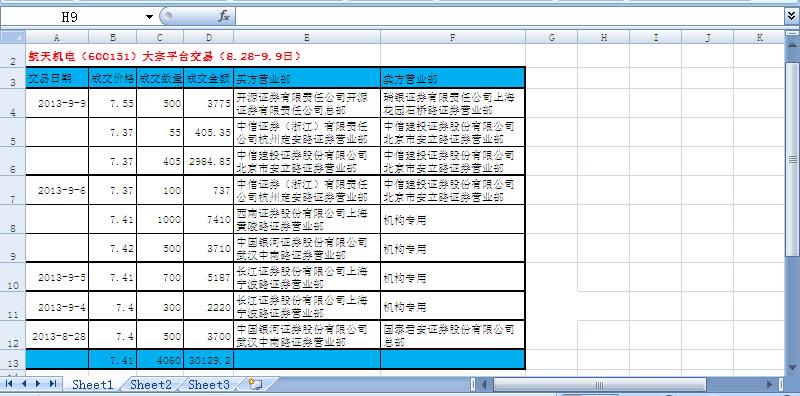Click horizontal scrollbar left arrow
The width and height of the screenshot is (800, 396).
[x=484, y=384]
